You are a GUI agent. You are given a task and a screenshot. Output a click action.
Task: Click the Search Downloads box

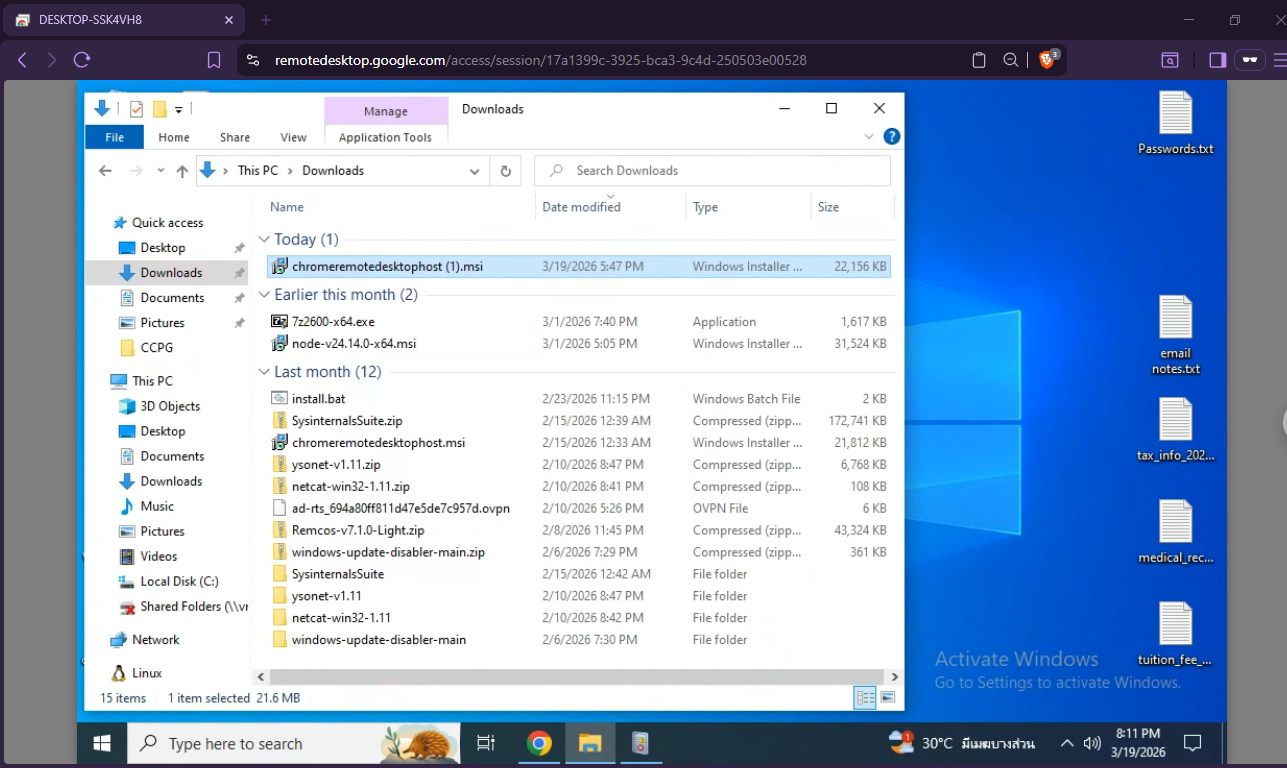[x=712, y=171]
